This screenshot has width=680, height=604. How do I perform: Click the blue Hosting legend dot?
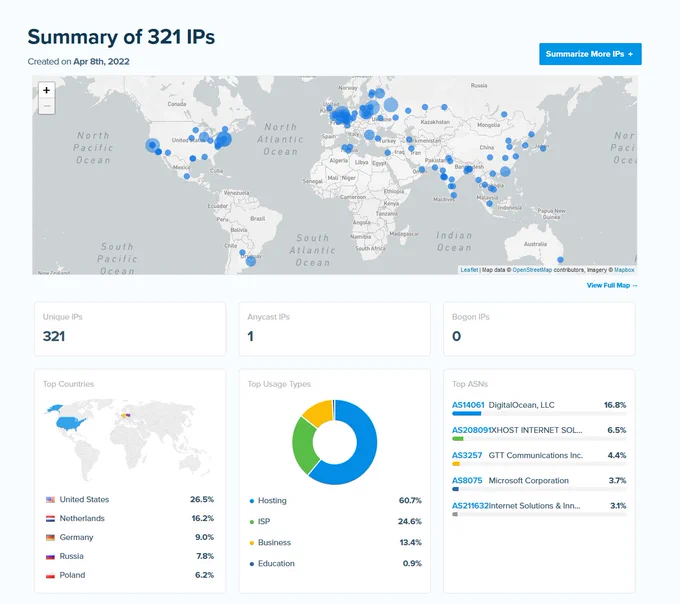coord(252,501)
